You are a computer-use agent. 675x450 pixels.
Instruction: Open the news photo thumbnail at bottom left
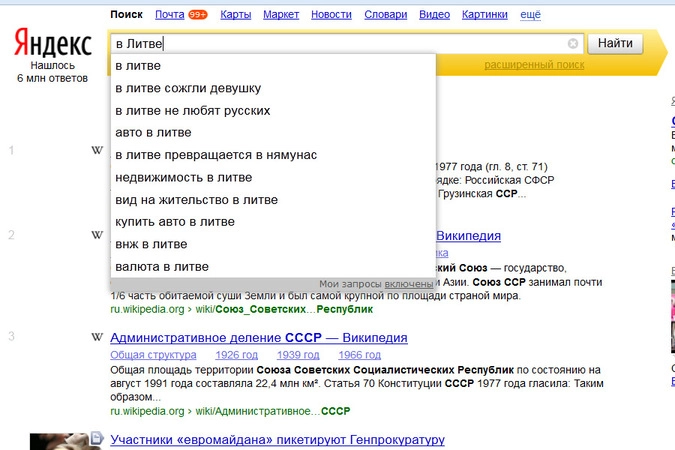click(x=55, y=440)
